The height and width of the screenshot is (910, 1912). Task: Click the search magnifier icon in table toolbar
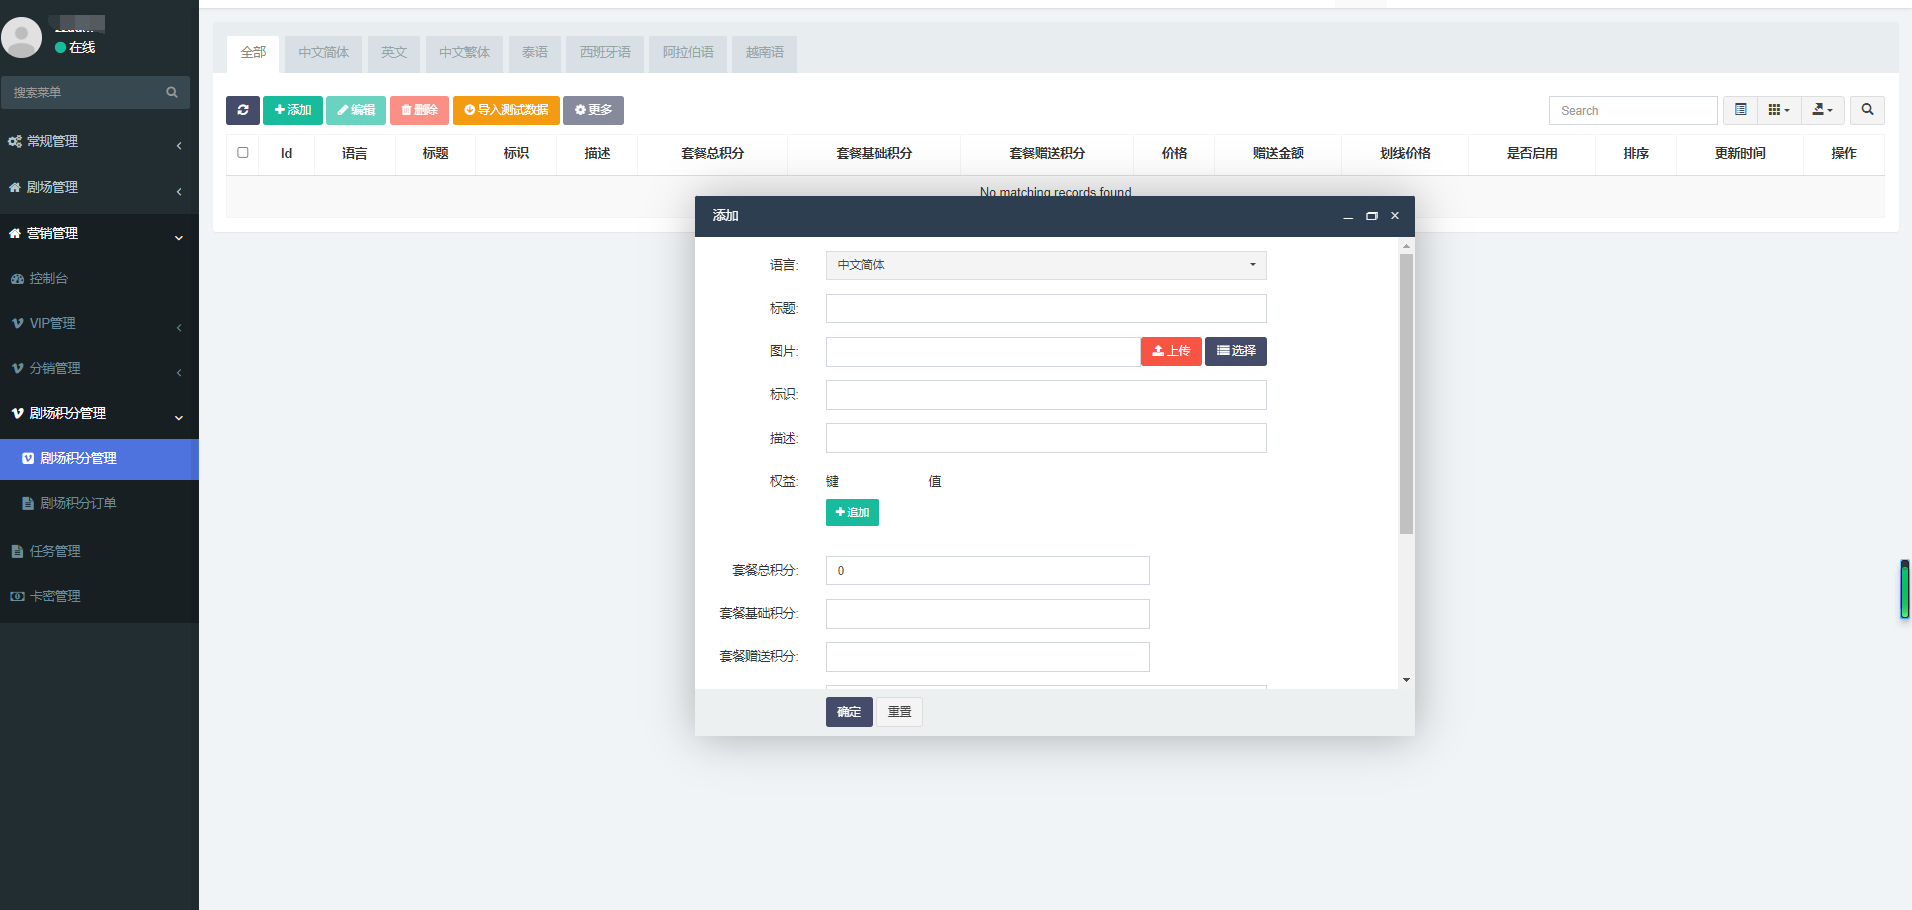pyautogui.click(x=1867, y=110)
